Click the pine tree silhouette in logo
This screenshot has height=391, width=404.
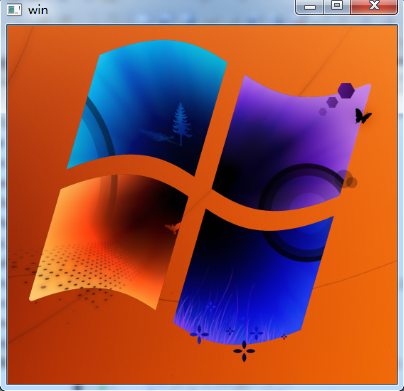(181, 124)
